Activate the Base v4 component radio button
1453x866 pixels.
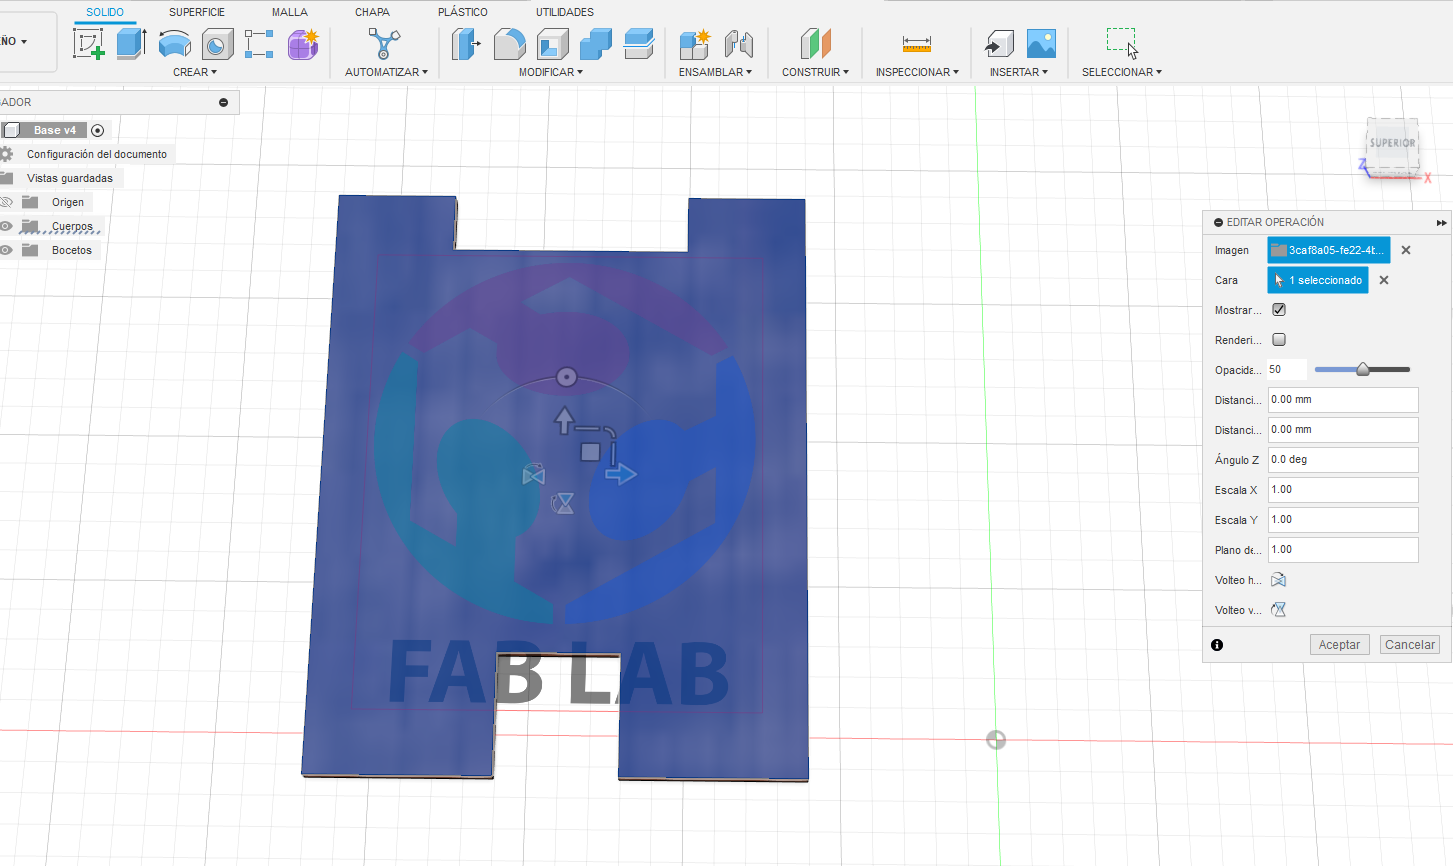click(x=97, y=130)
